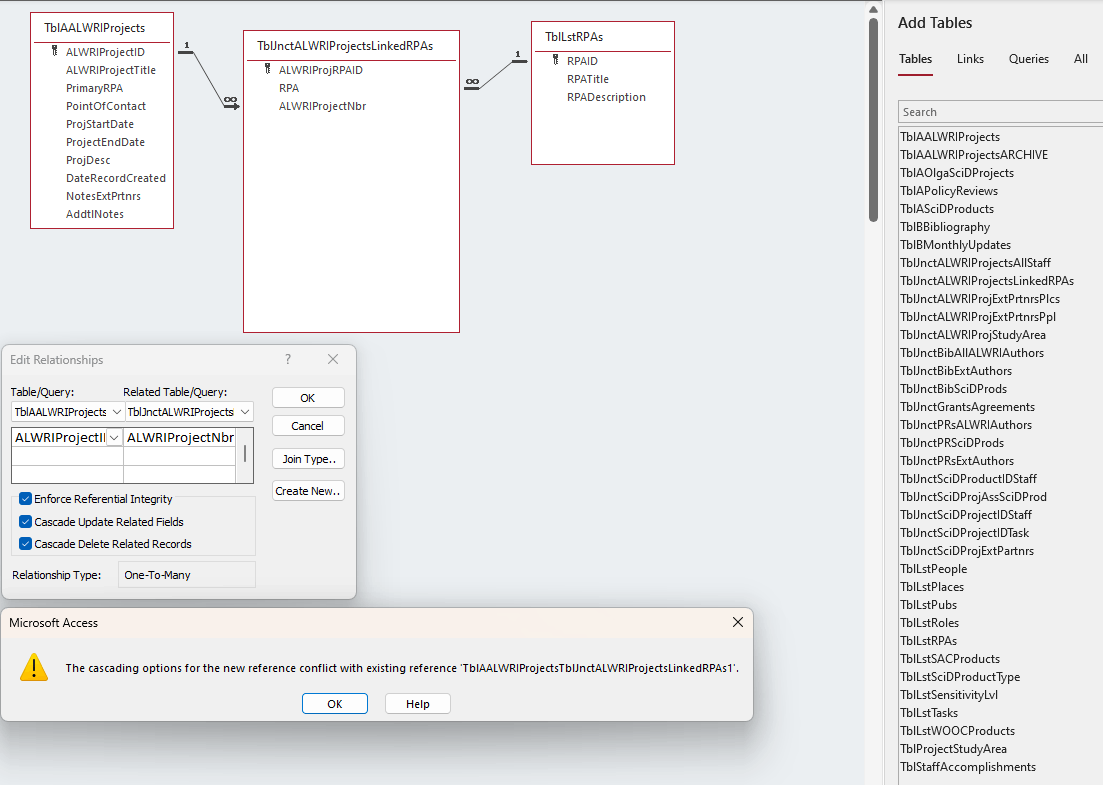Select TblJnctALWRIProjectsAllStaff in the list
Screen dimensions: 1103x785
pos(976,263)
